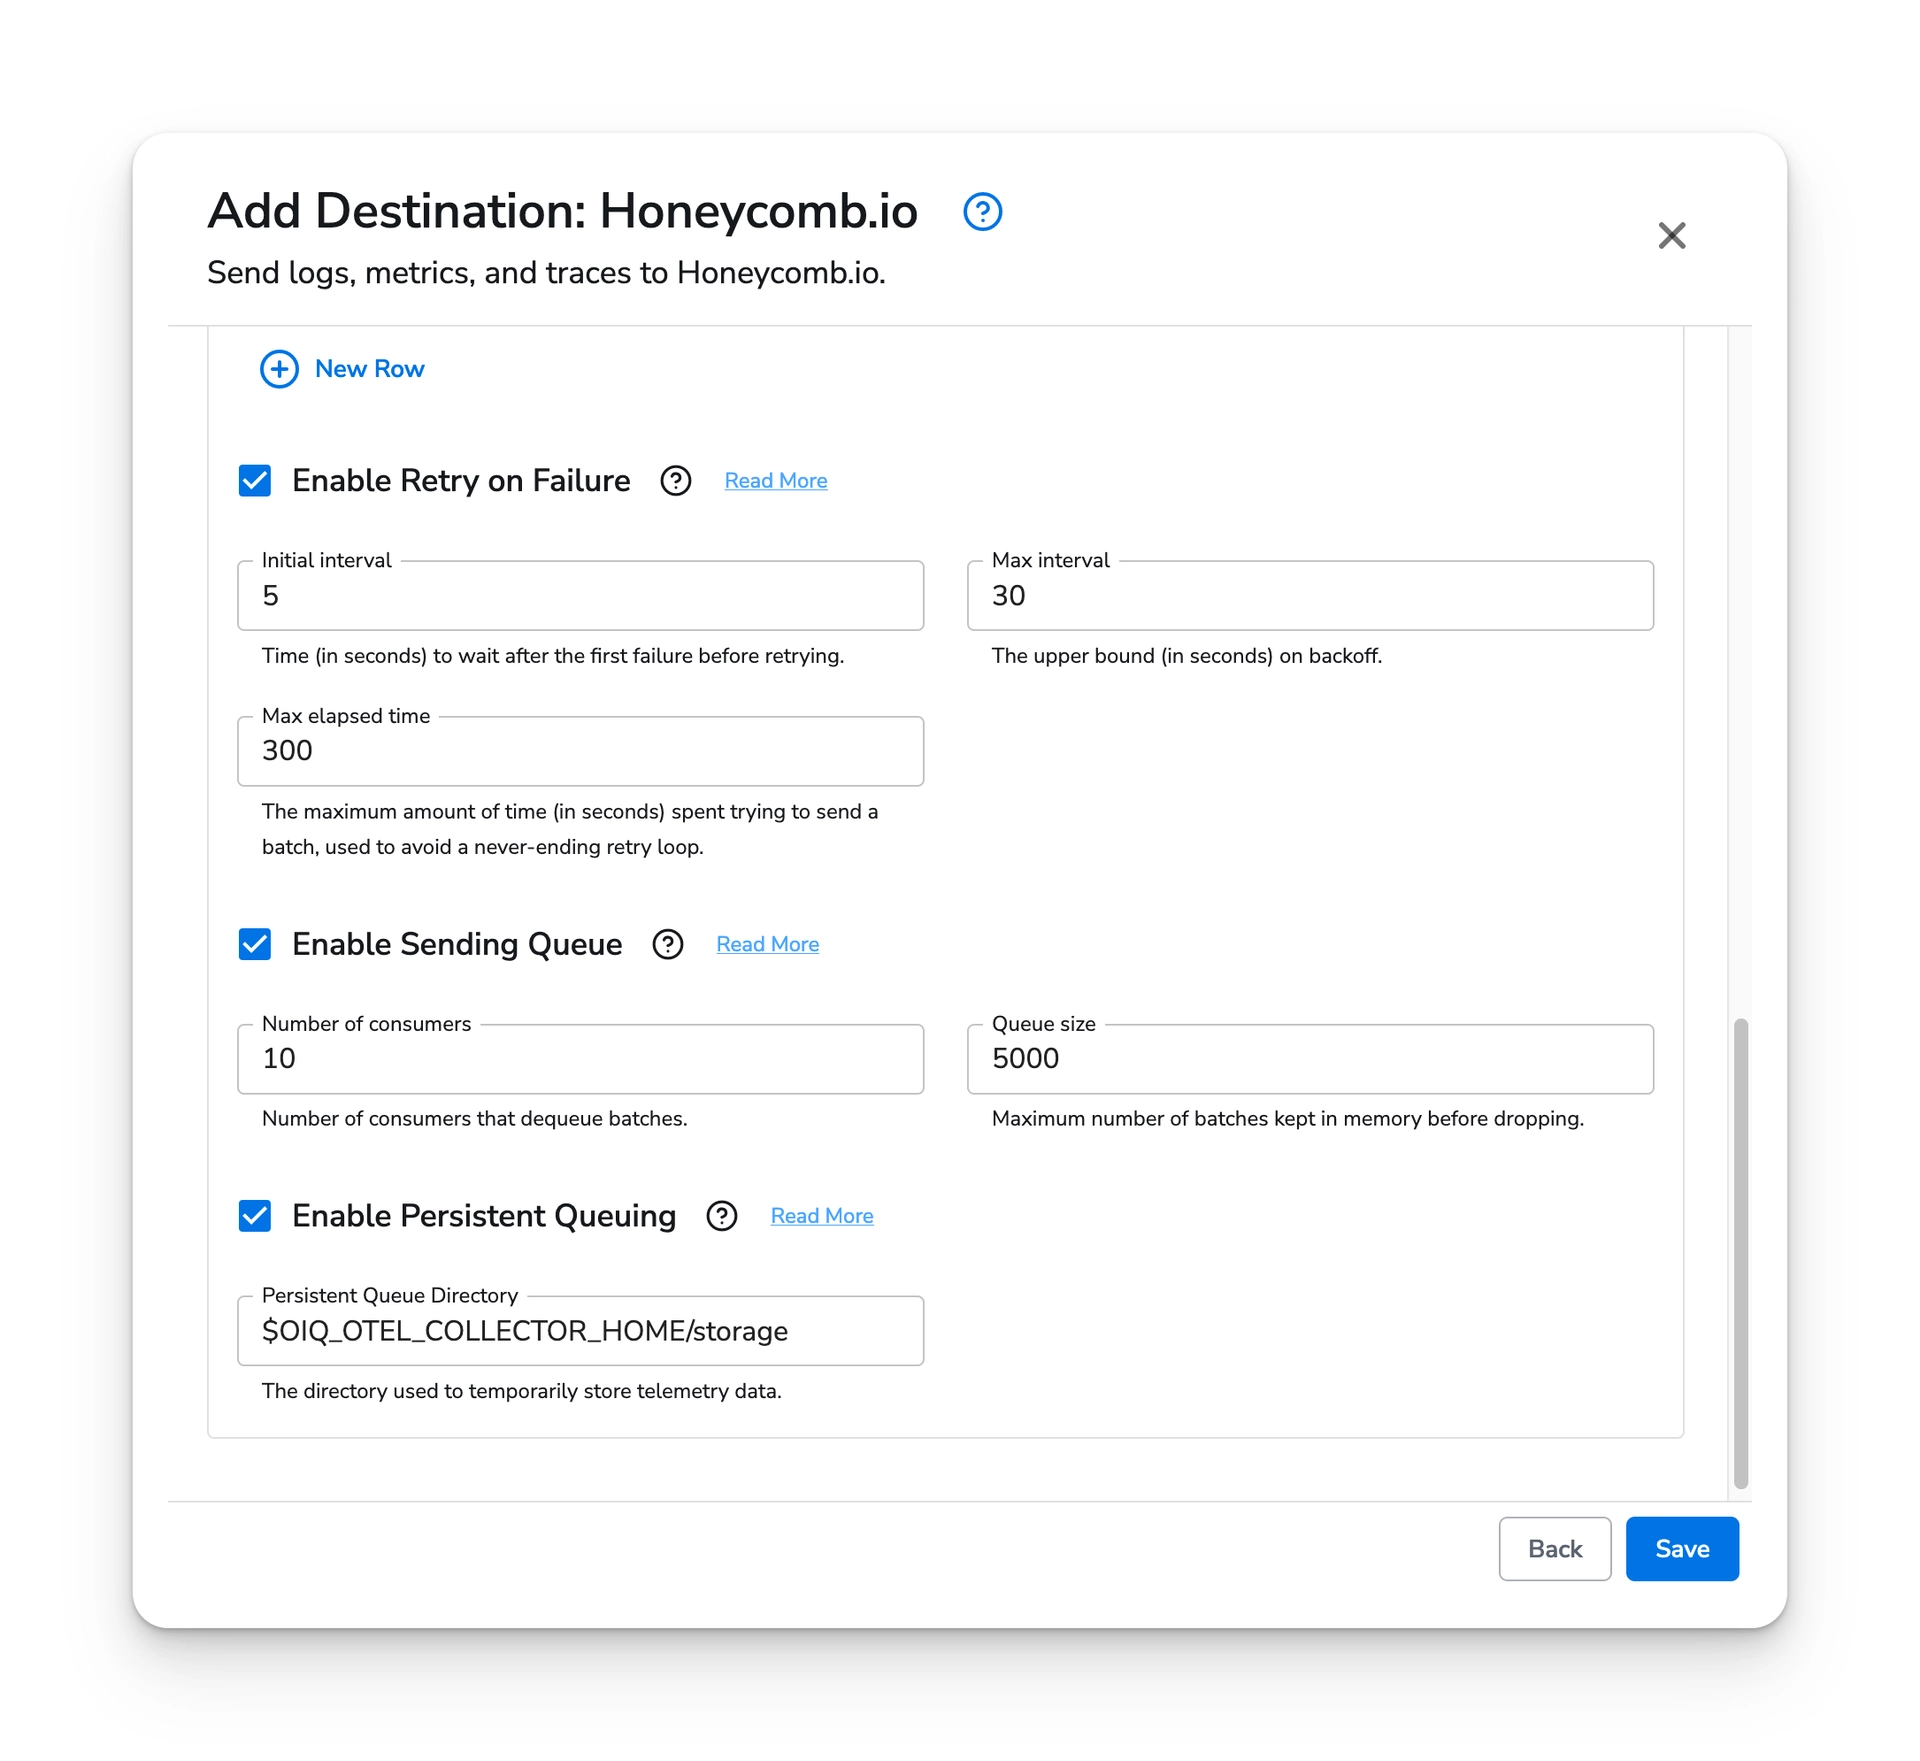Viewport: 1920px width, 1761px height.
Task: Focus the Initial interval field
Action: pyautogui.click(x=580, y=596)
